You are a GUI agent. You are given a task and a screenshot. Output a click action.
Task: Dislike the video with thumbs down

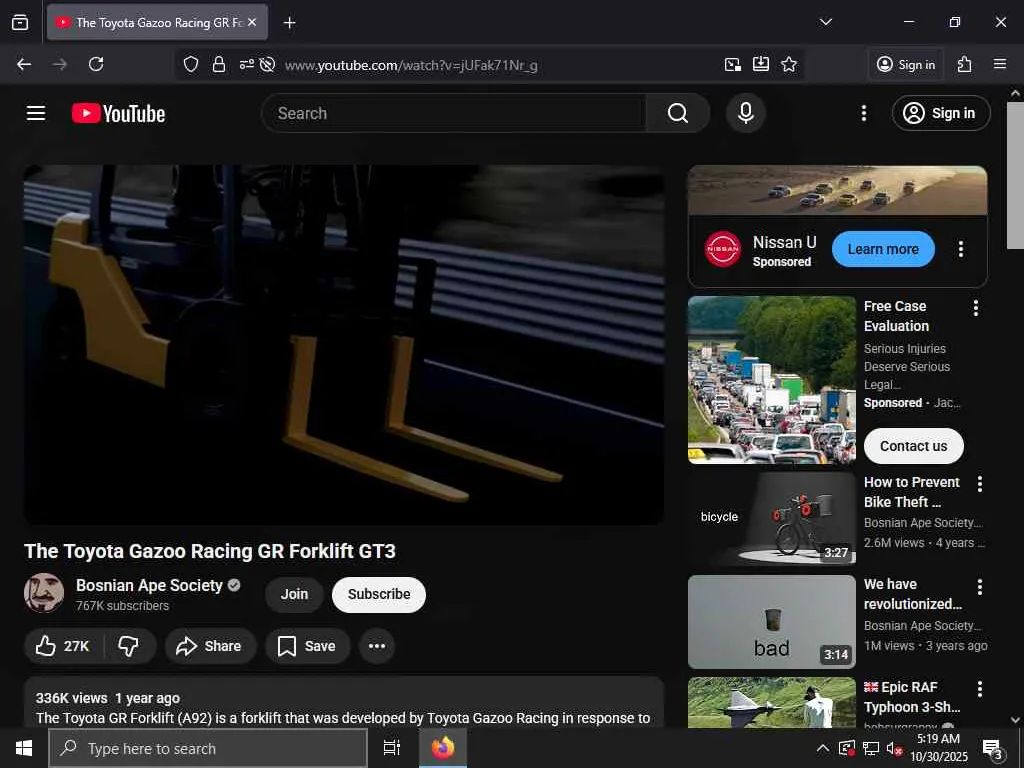coord(129,646)
